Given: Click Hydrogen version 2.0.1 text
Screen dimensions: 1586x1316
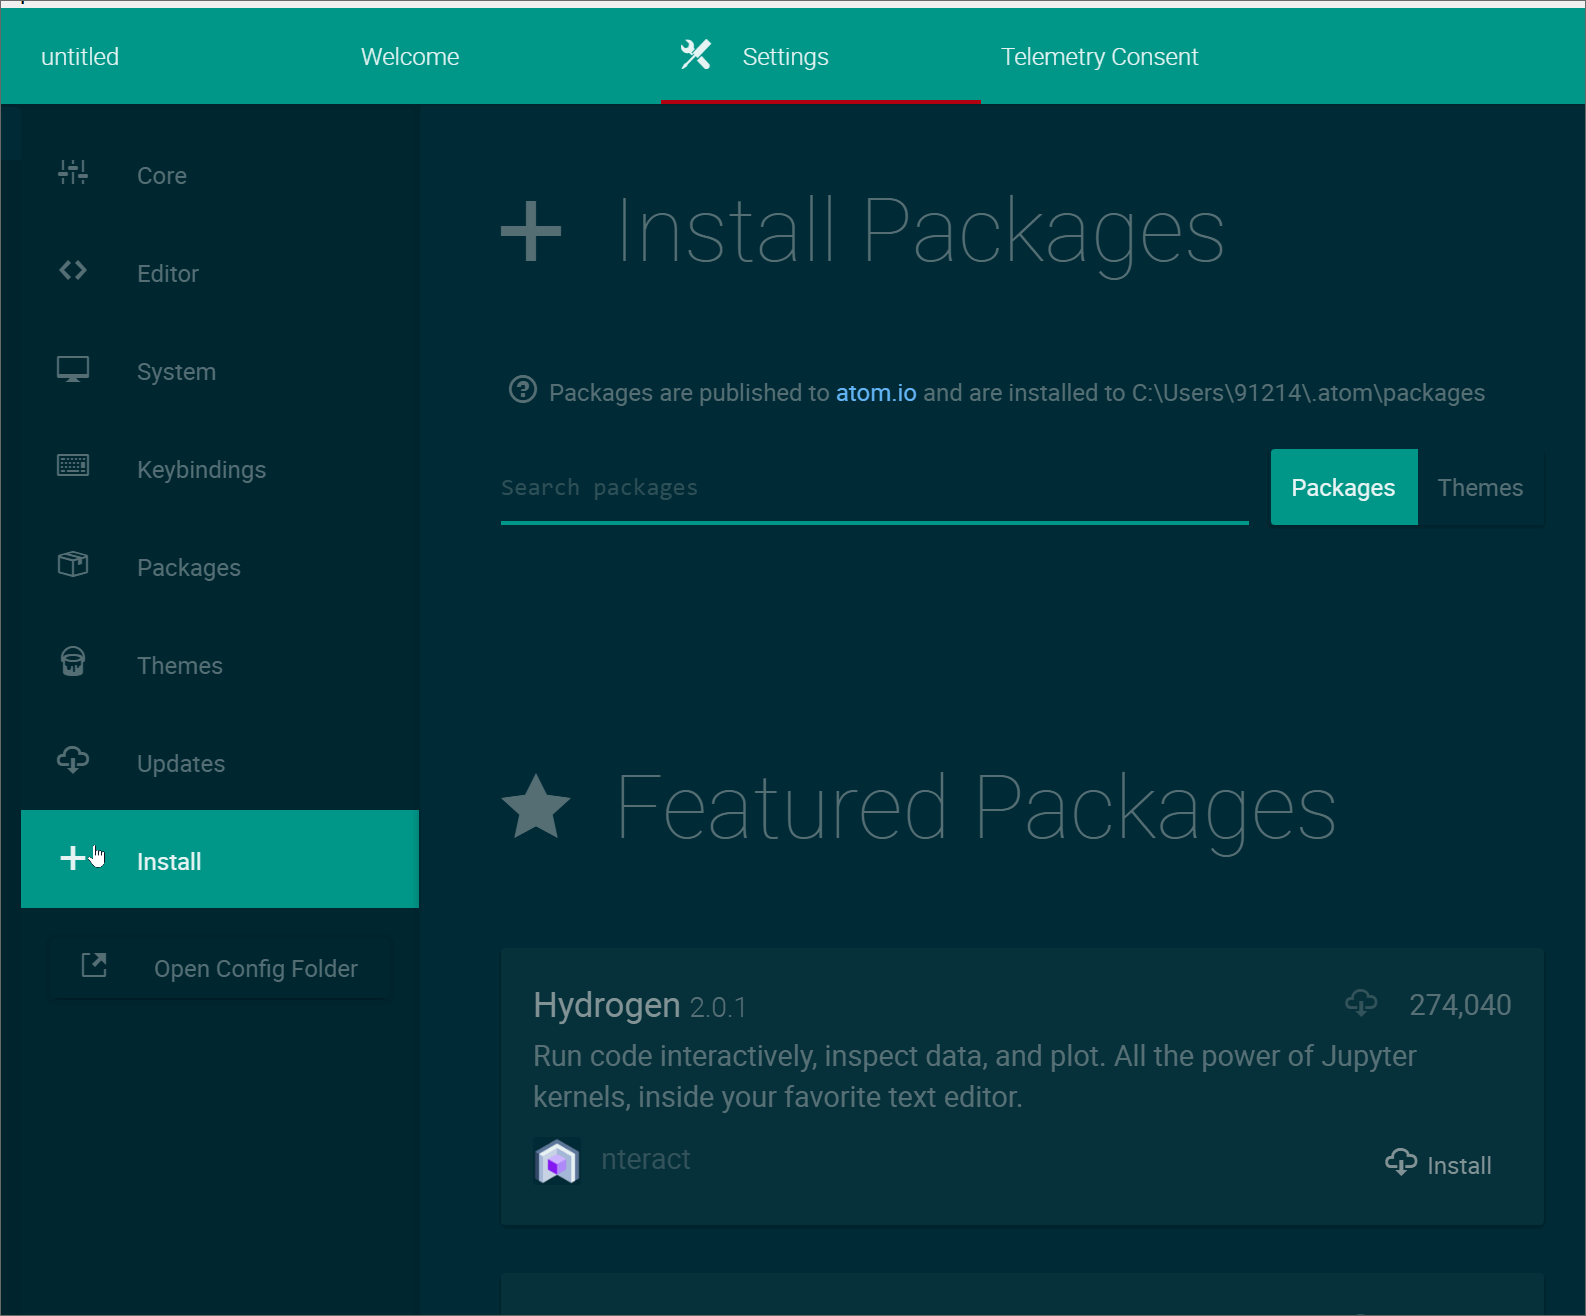Looking at the screenshot, I should click(x=718, y=1007).
